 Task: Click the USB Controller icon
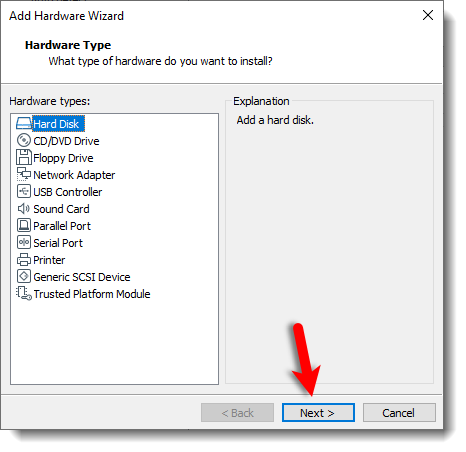pos(24,191)
